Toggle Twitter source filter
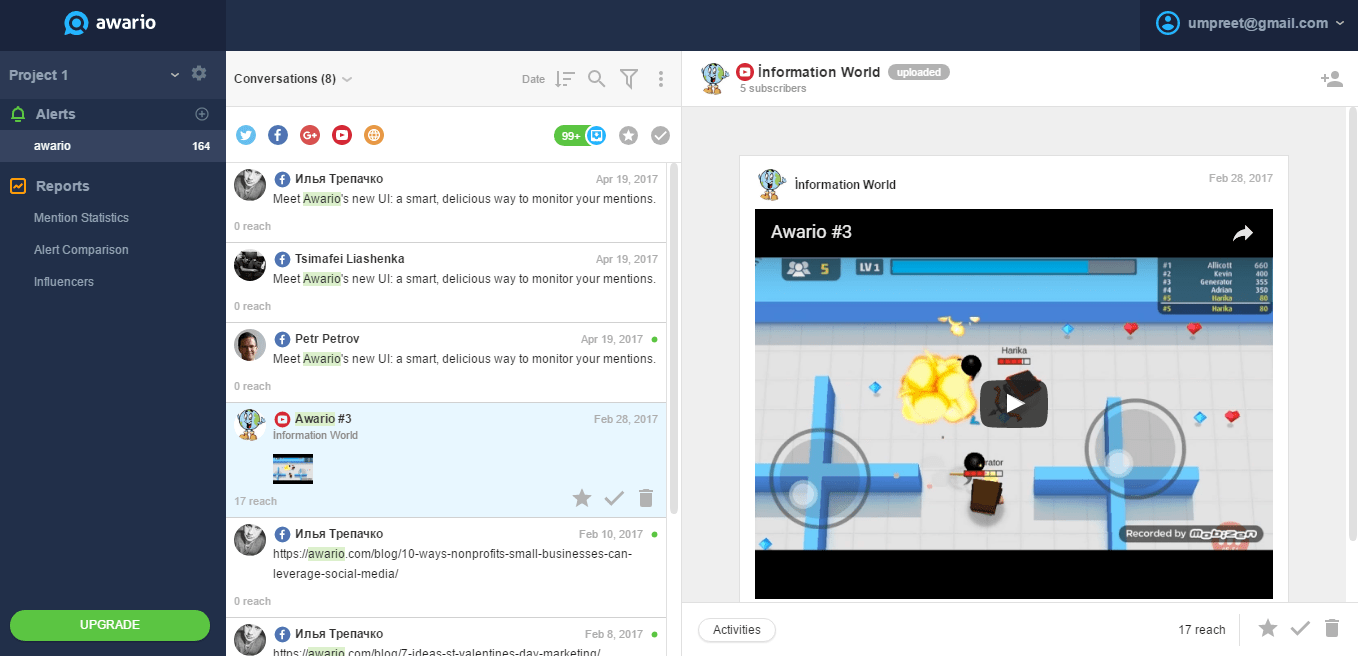1358x656 pixels. [x=246, y=135]
